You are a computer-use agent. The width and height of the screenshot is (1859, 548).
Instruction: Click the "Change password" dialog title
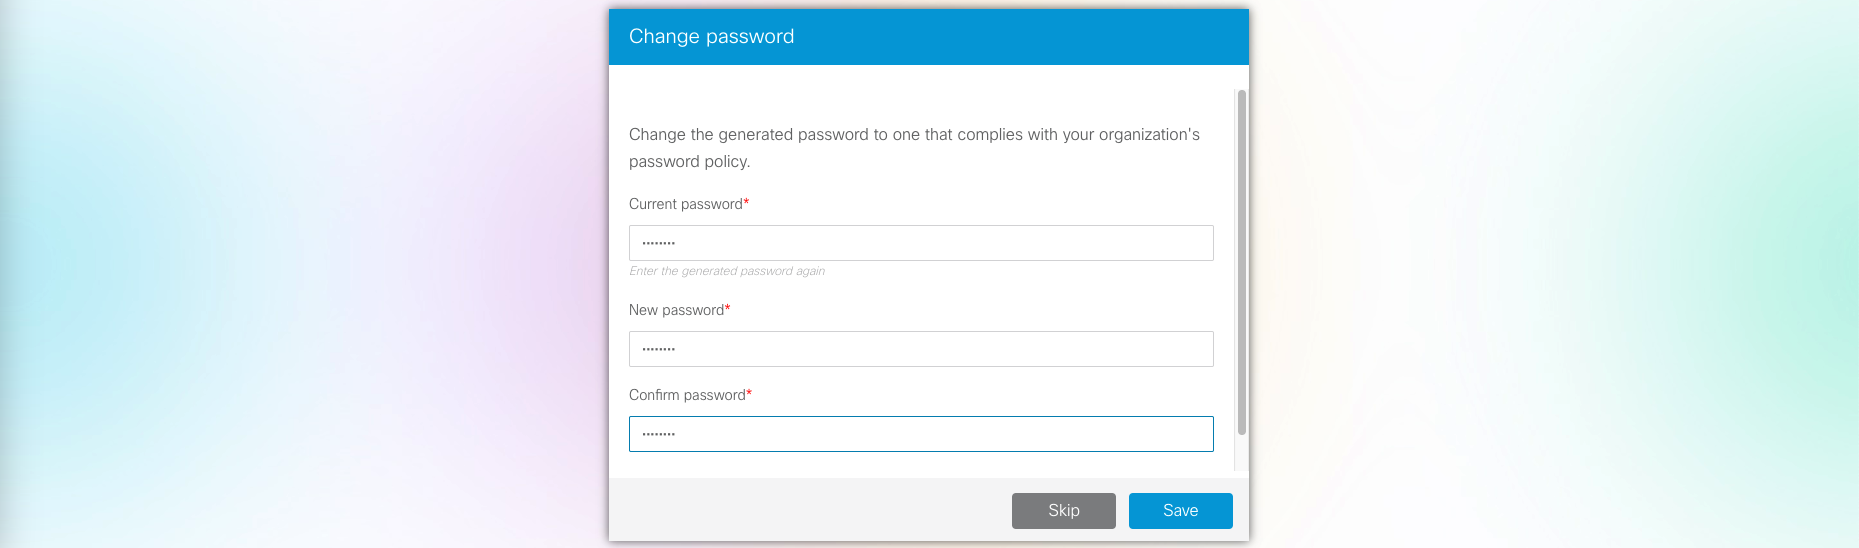point(711,37)
